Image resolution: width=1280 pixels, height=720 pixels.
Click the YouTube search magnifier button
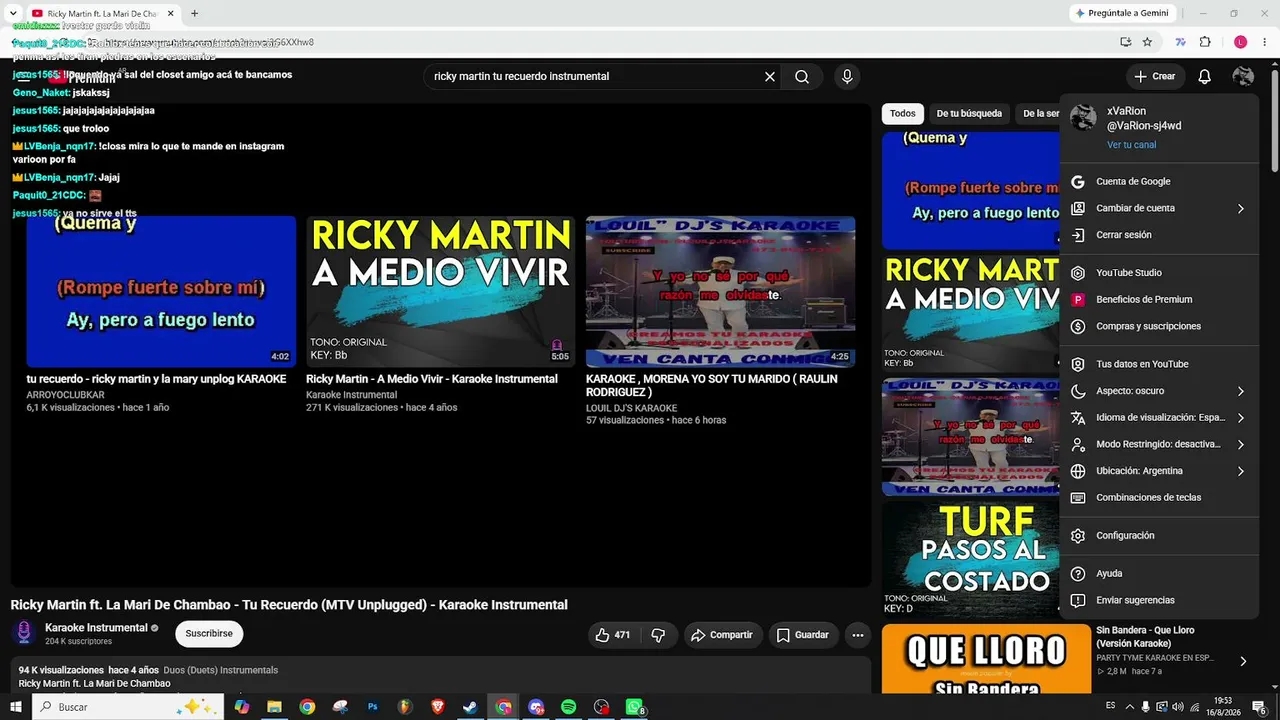click(x=802, y=76)
